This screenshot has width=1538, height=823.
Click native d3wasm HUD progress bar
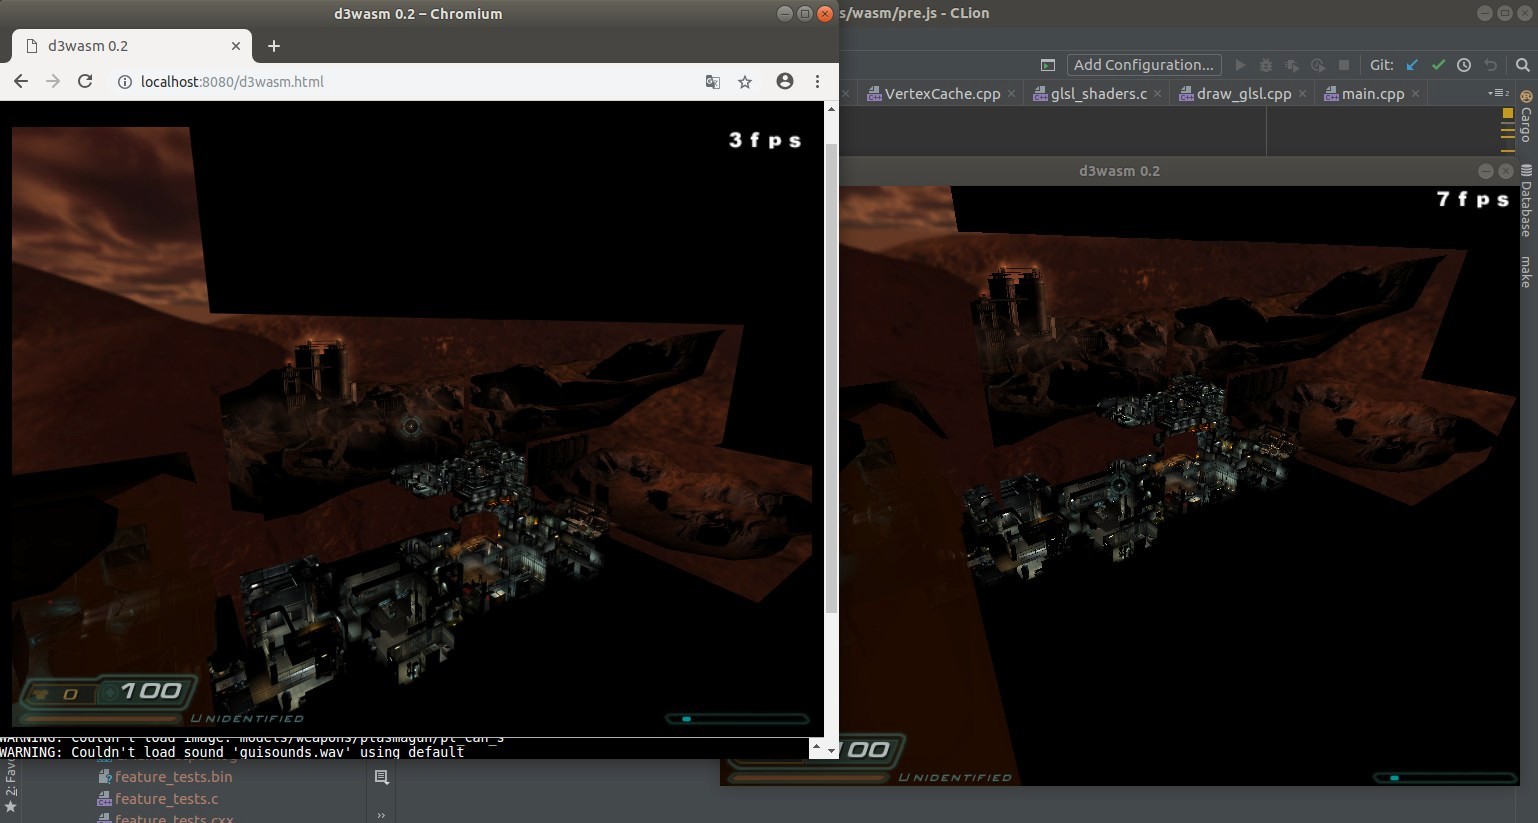click(x=1445, y=777)
